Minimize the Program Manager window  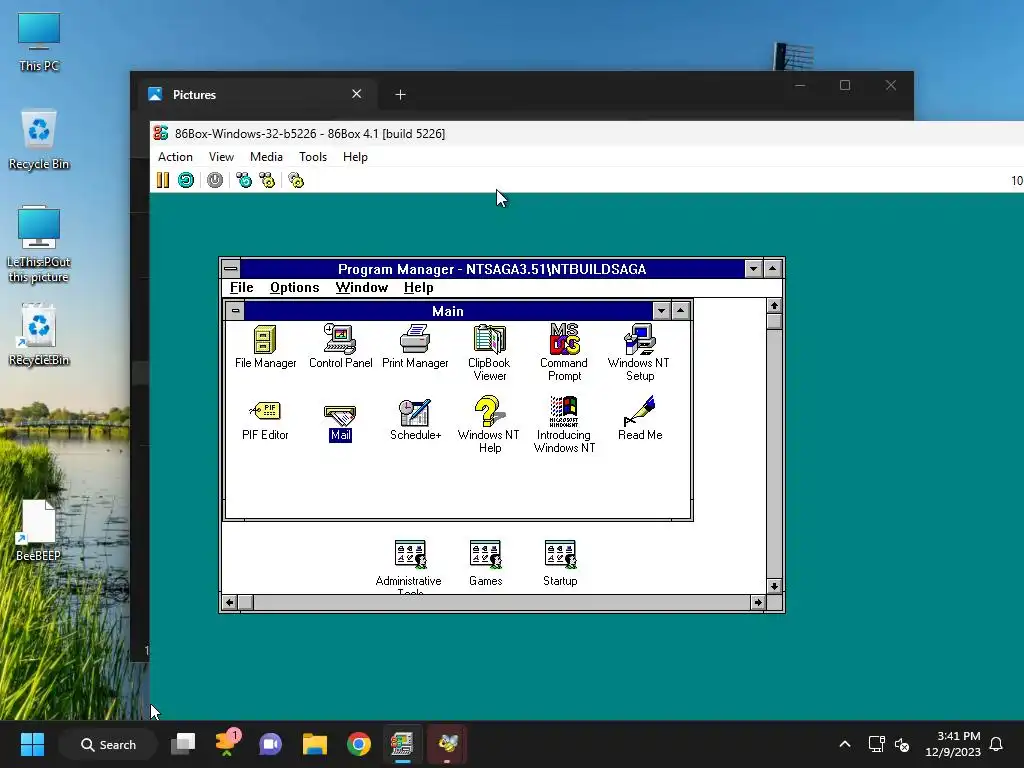pos(753,268)
